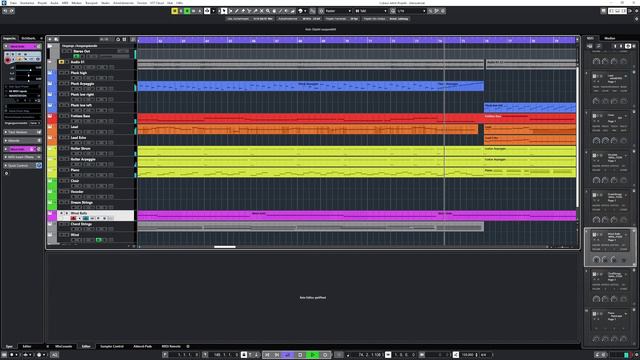Click Rewind in the transport bar
The height and width of the screenshot is (360, 640).
tap(267, 355)
